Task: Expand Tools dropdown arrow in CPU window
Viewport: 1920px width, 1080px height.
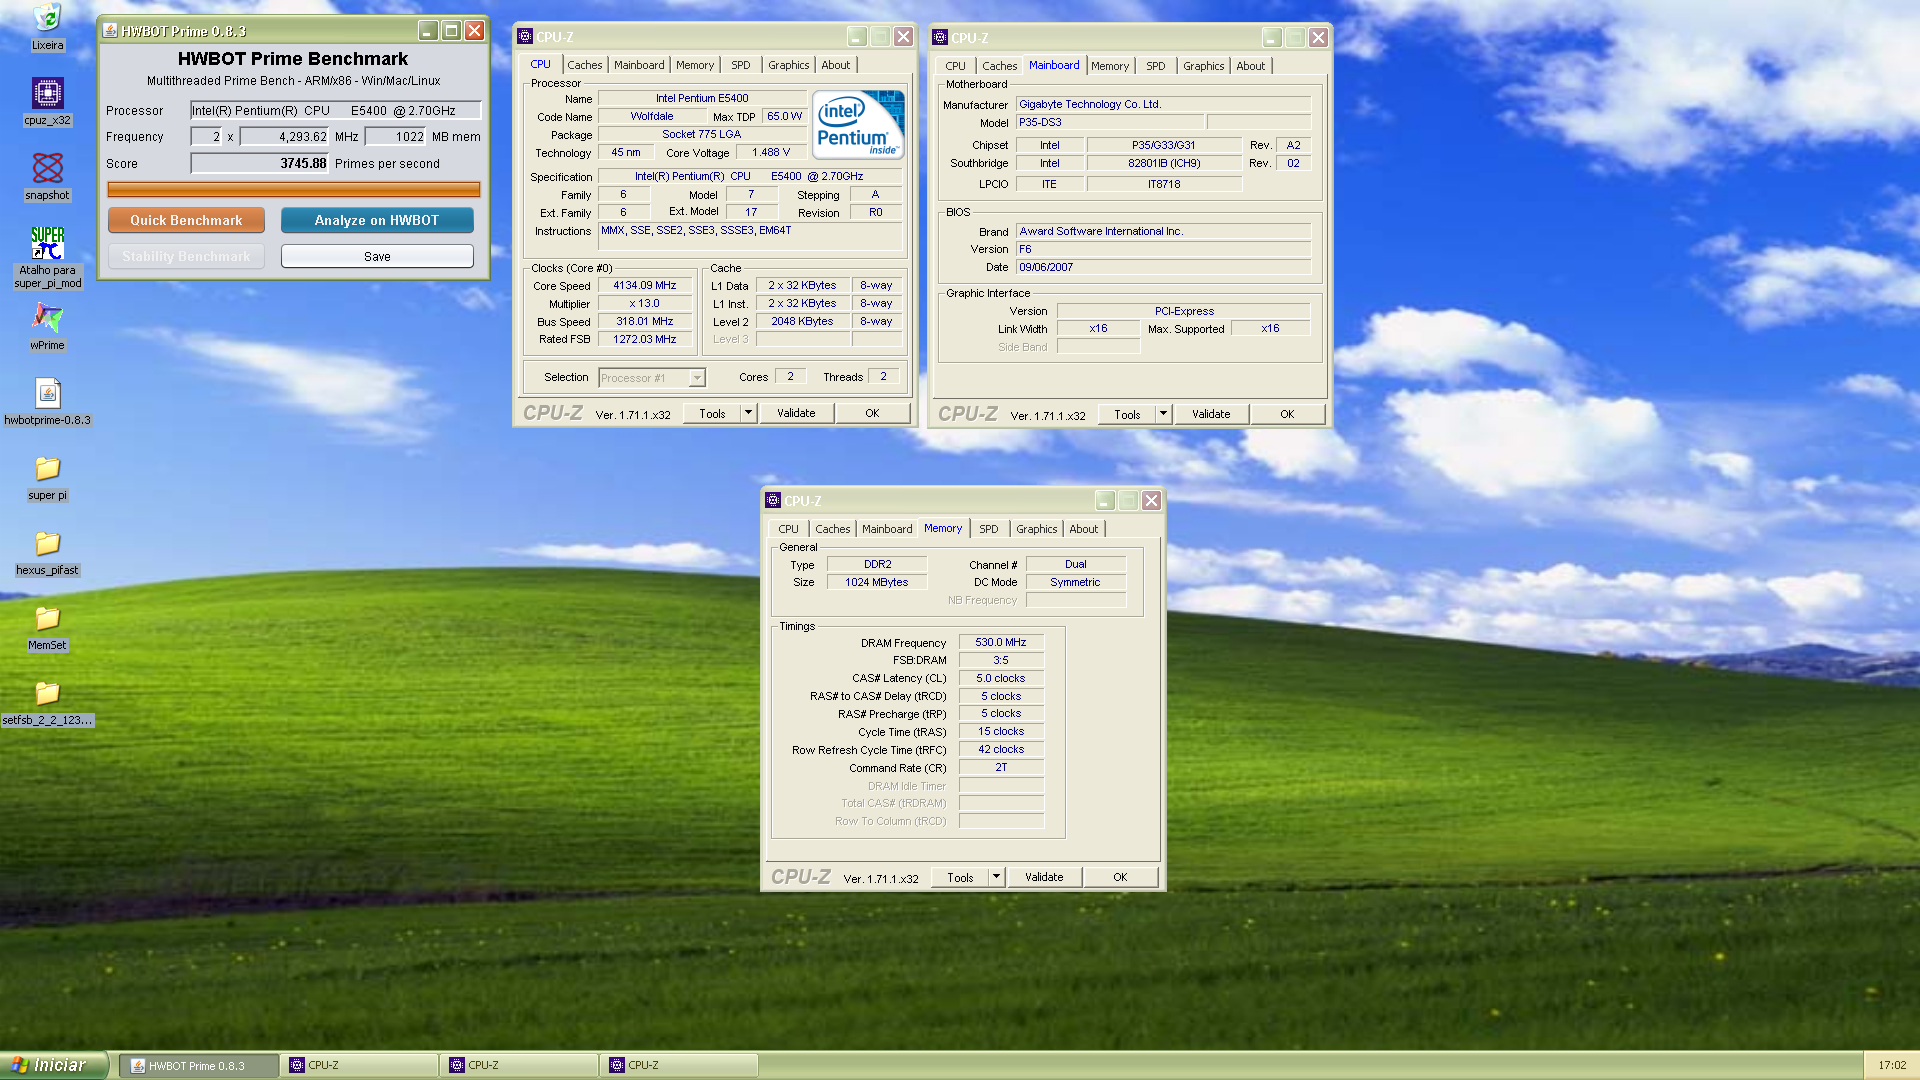Action: [748, 413]
